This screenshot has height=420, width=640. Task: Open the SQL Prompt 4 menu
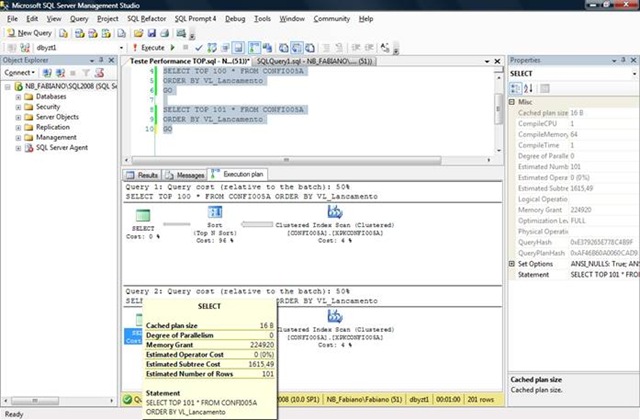coord(195,18)
